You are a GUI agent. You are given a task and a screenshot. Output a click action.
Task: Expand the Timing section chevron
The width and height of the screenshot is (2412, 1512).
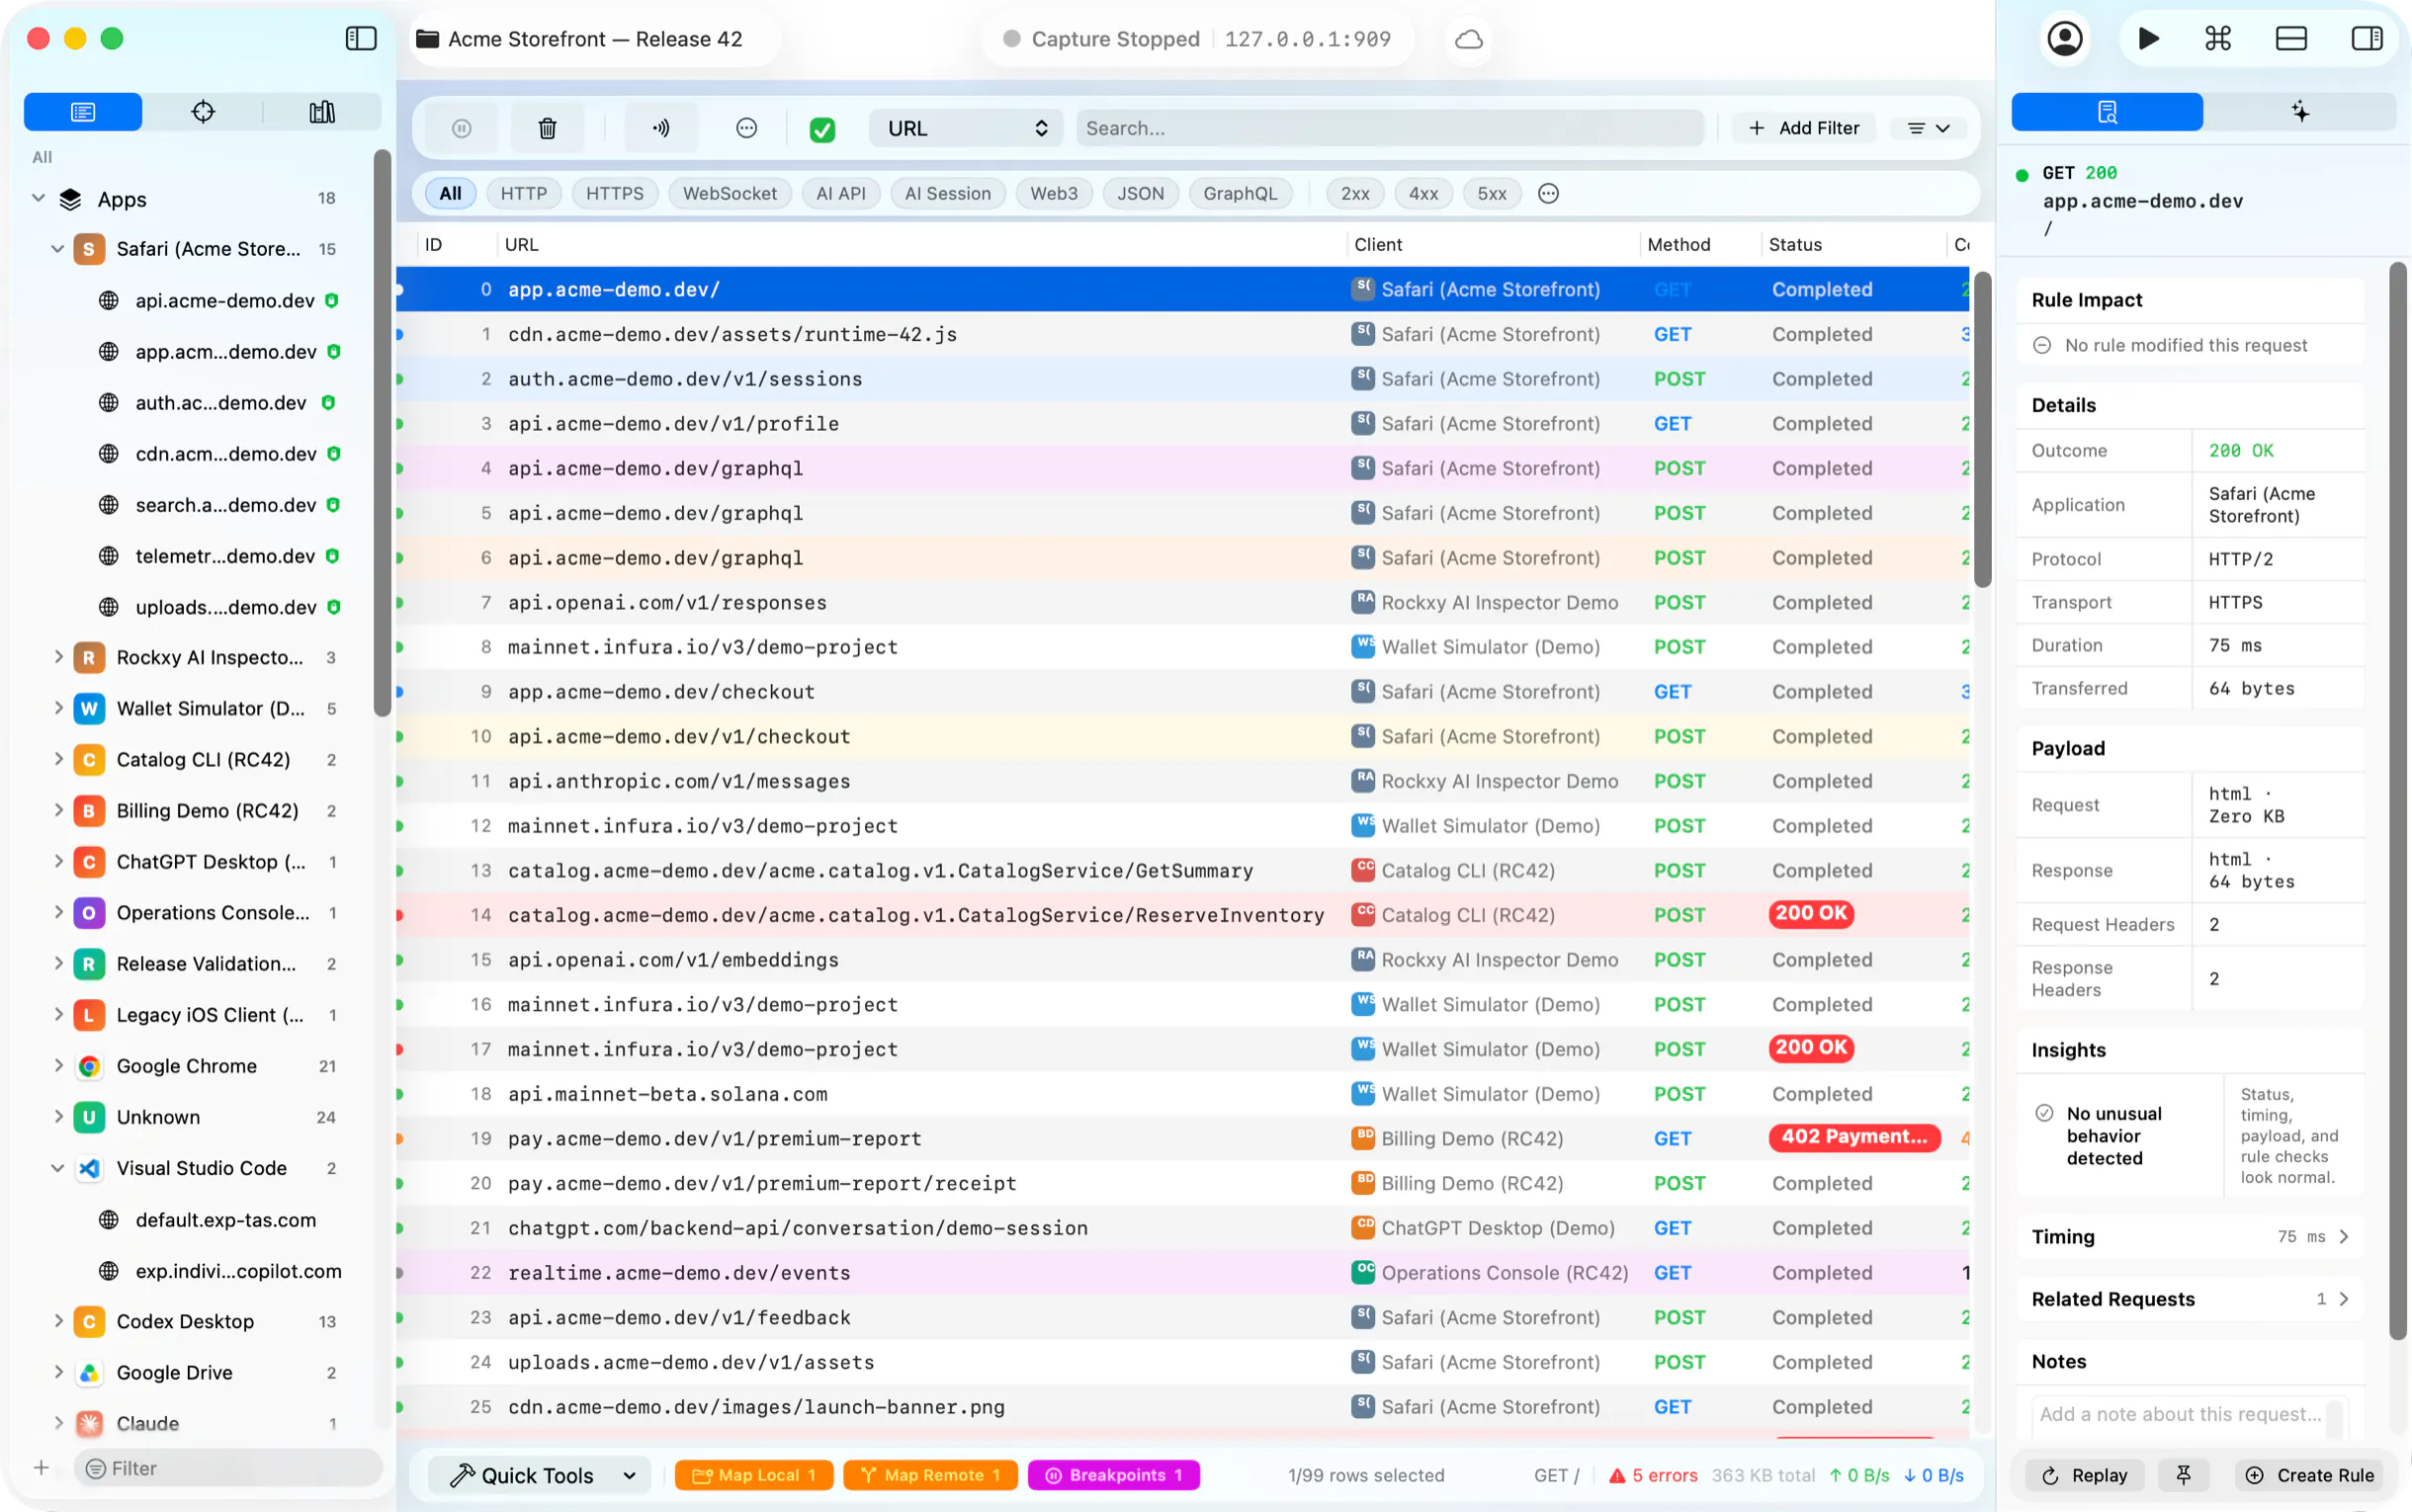(x=2344, y=1237)
